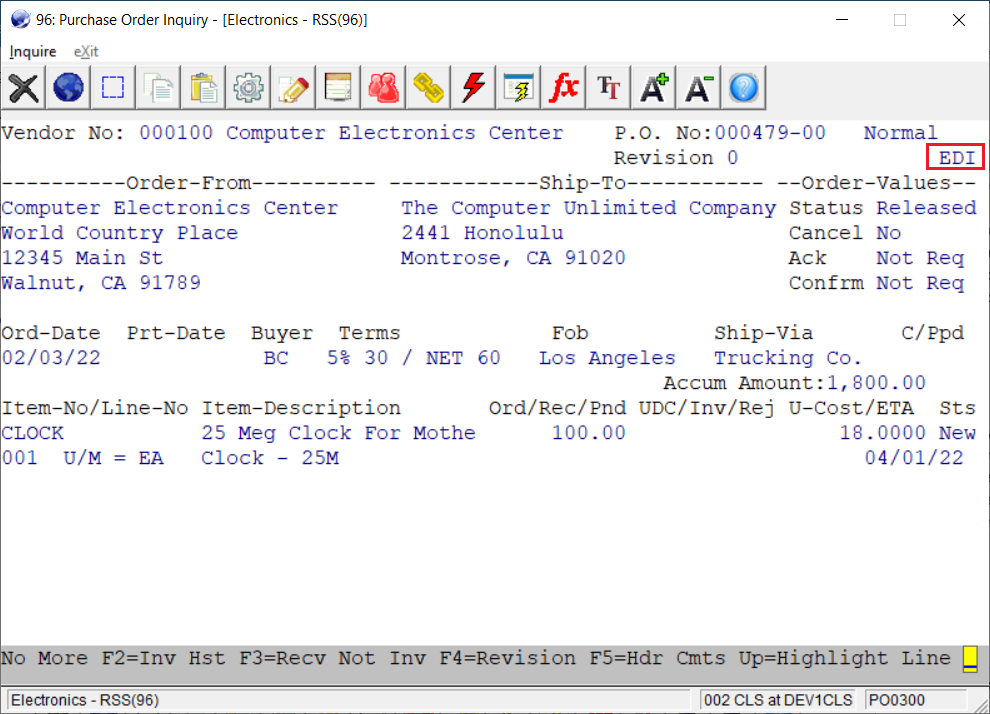
Task: Click terms 5% 30 / NET 60
Action: click(414, 359)
